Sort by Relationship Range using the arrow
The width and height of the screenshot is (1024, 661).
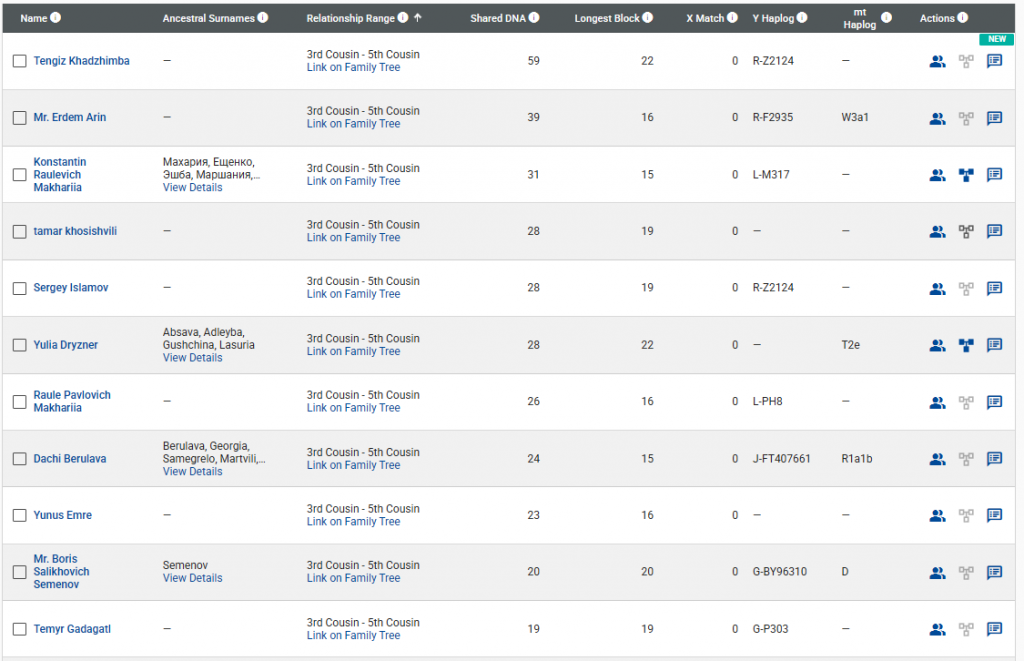[417, 18]
